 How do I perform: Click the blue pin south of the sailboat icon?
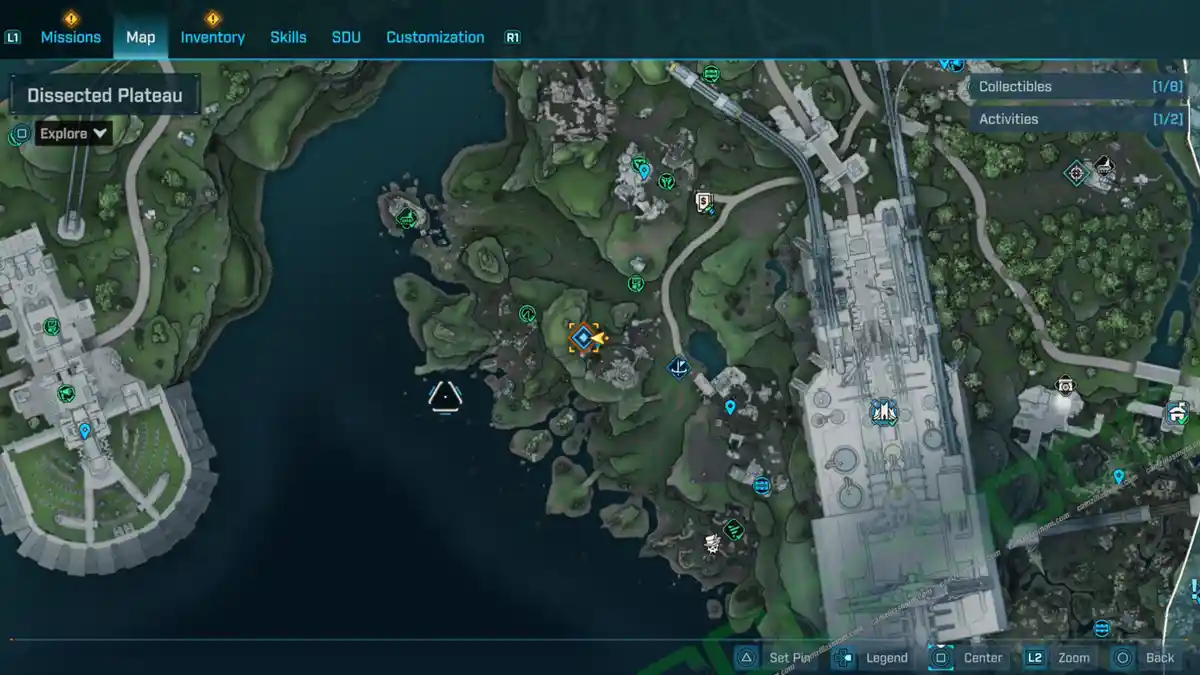pyautogui.click(x=730, y=407)
